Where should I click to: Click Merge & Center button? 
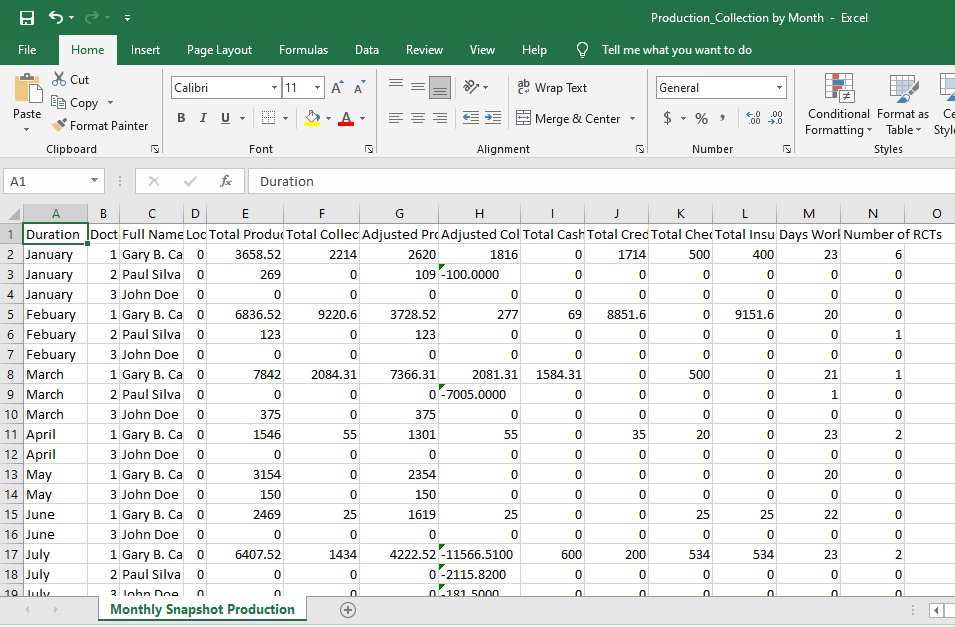[569, 118]
